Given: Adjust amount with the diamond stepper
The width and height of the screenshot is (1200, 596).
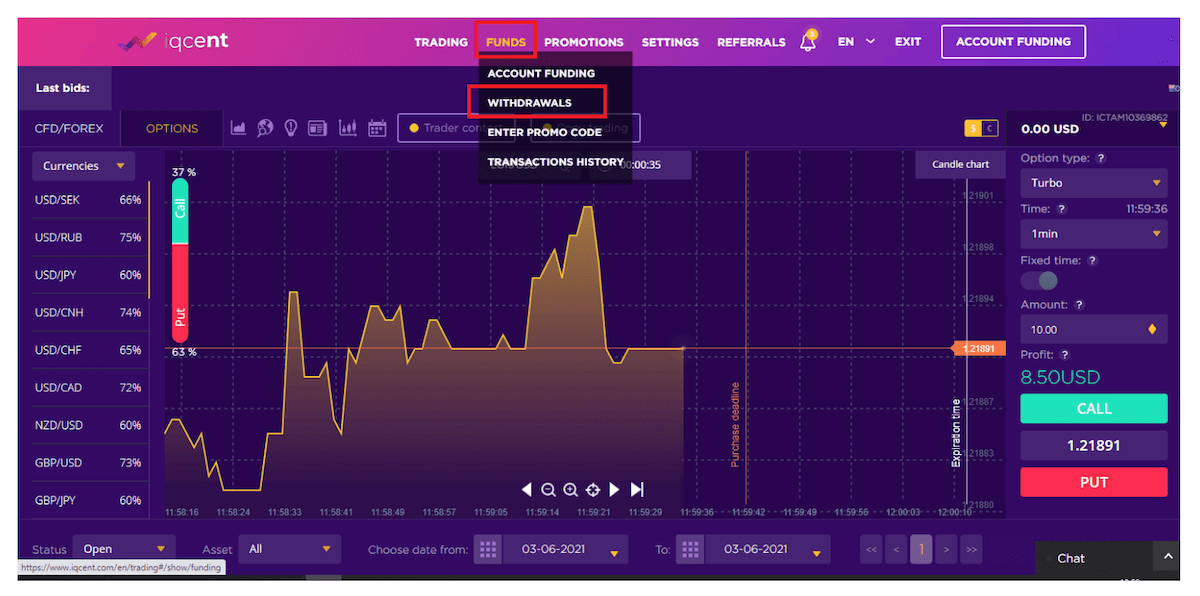Looking at the screenshot, I should (1152, 329).
